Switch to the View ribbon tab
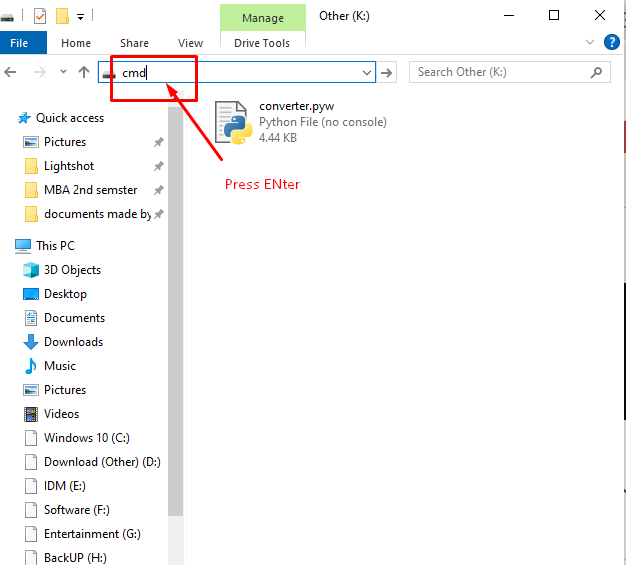Screen dimensions: 626x565 [190, 43]
